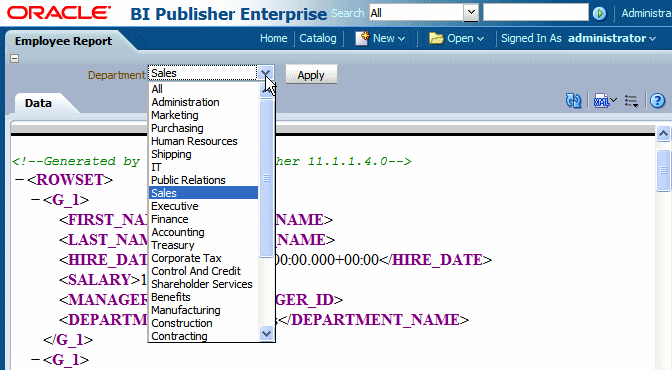Open the XML view report icon menu
Viewport: 672px width, 370px height.
coord(605,101)
